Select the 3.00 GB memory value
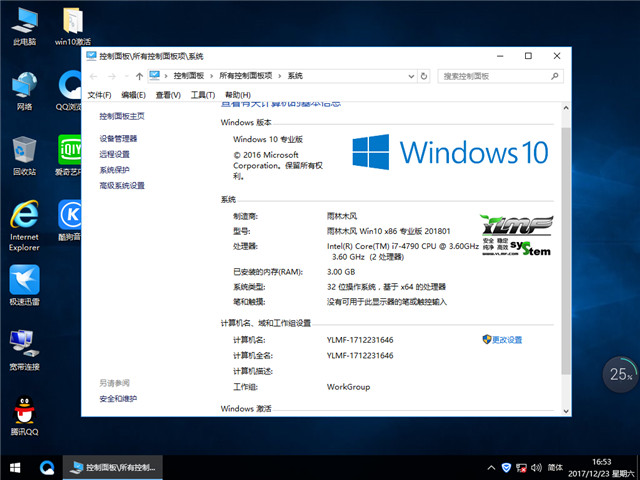640x480 pixels. coord(341,272)
